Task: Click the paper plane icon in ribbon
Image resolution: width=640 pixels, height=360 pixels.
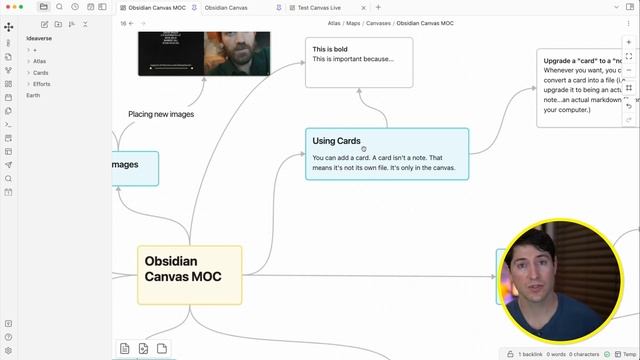Action: tap(8, 165)
